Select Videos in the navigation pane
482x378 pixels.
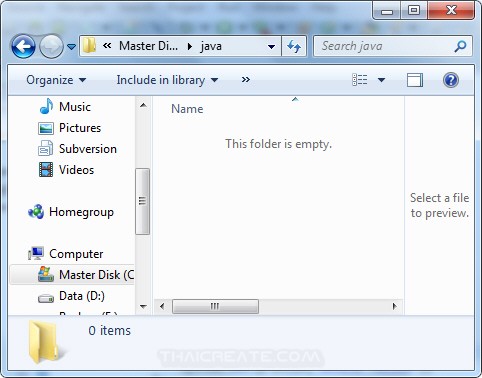pyautogui.click(x=76, y=170)
